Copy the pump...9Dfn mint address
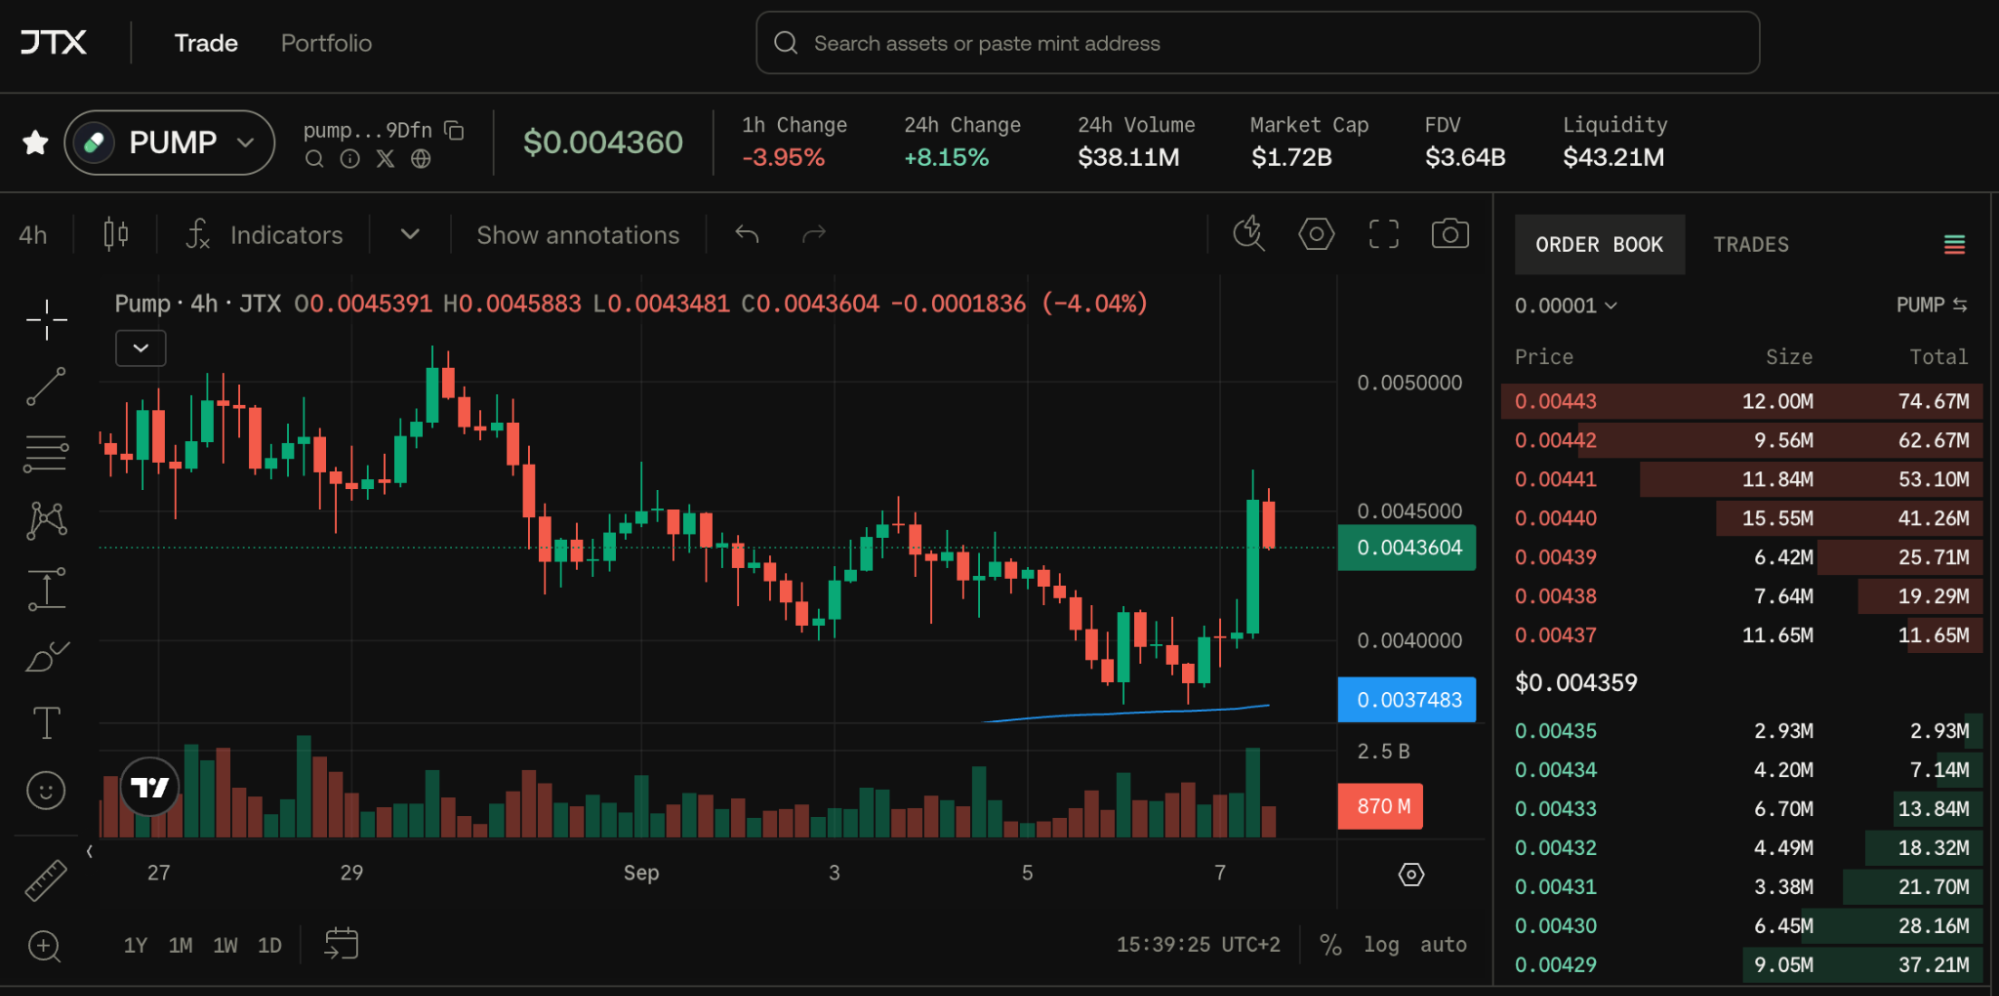The image size is (1999, 996). (454, 130)
